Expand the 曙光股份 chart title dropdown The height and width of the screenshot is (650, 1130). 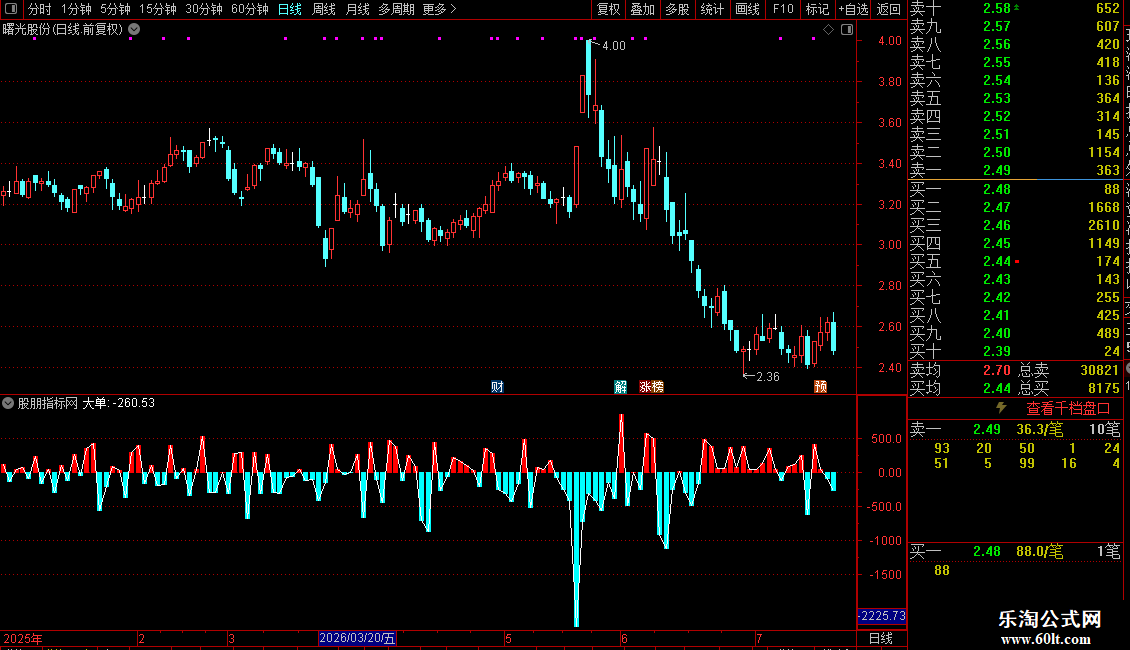pos(134,30)
